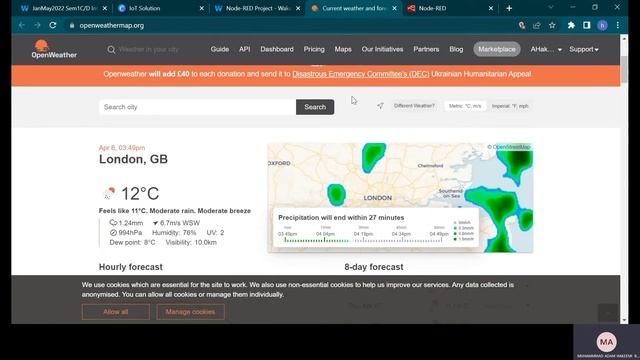
Task: Open a new browser tab
Action: click(509, 8)
